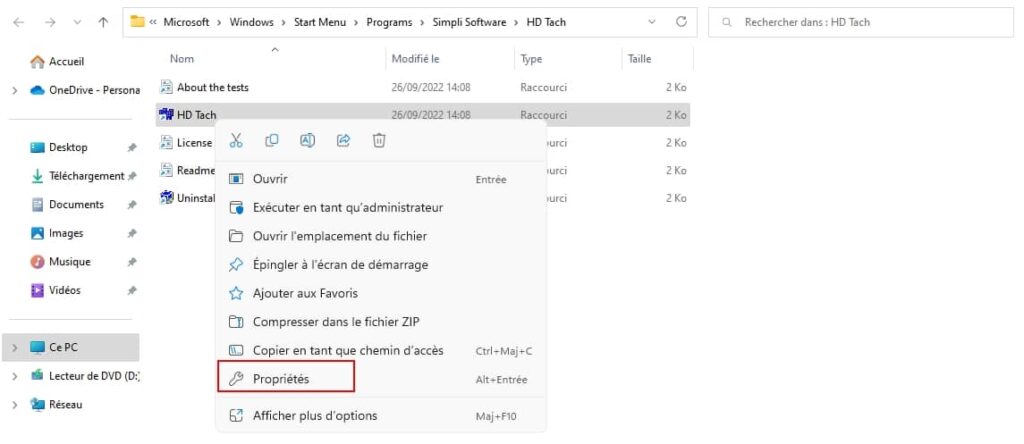Select Ouvrir in the context menu
The image size is (1024, 444).
click(381, 179)
